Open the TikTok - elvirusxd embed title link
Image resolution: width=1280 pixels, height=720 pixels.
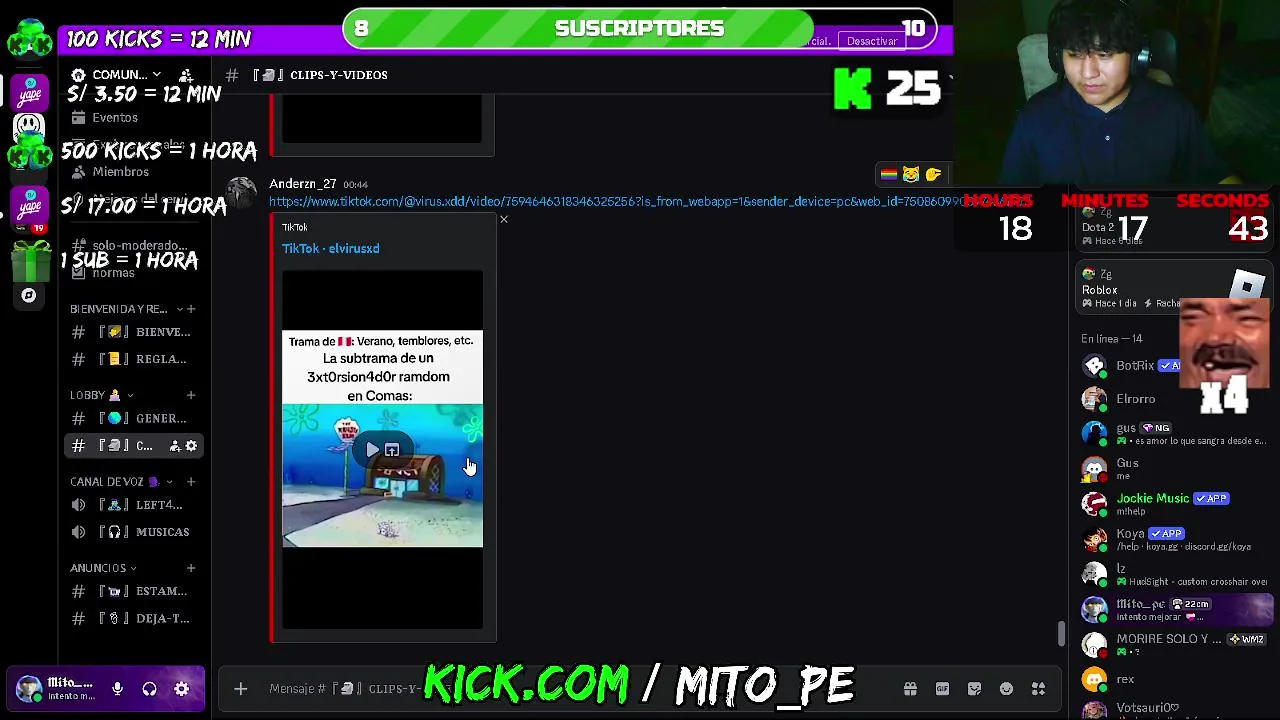[x=330, y=248]
